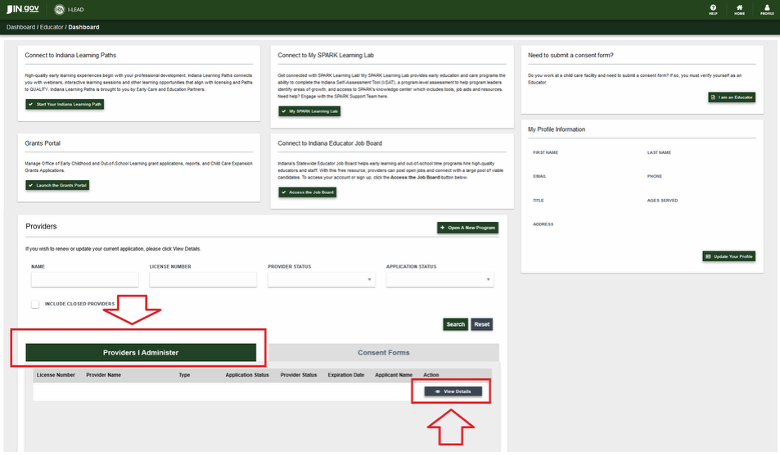Expand the Provider Status dropdown

point(320,281)
